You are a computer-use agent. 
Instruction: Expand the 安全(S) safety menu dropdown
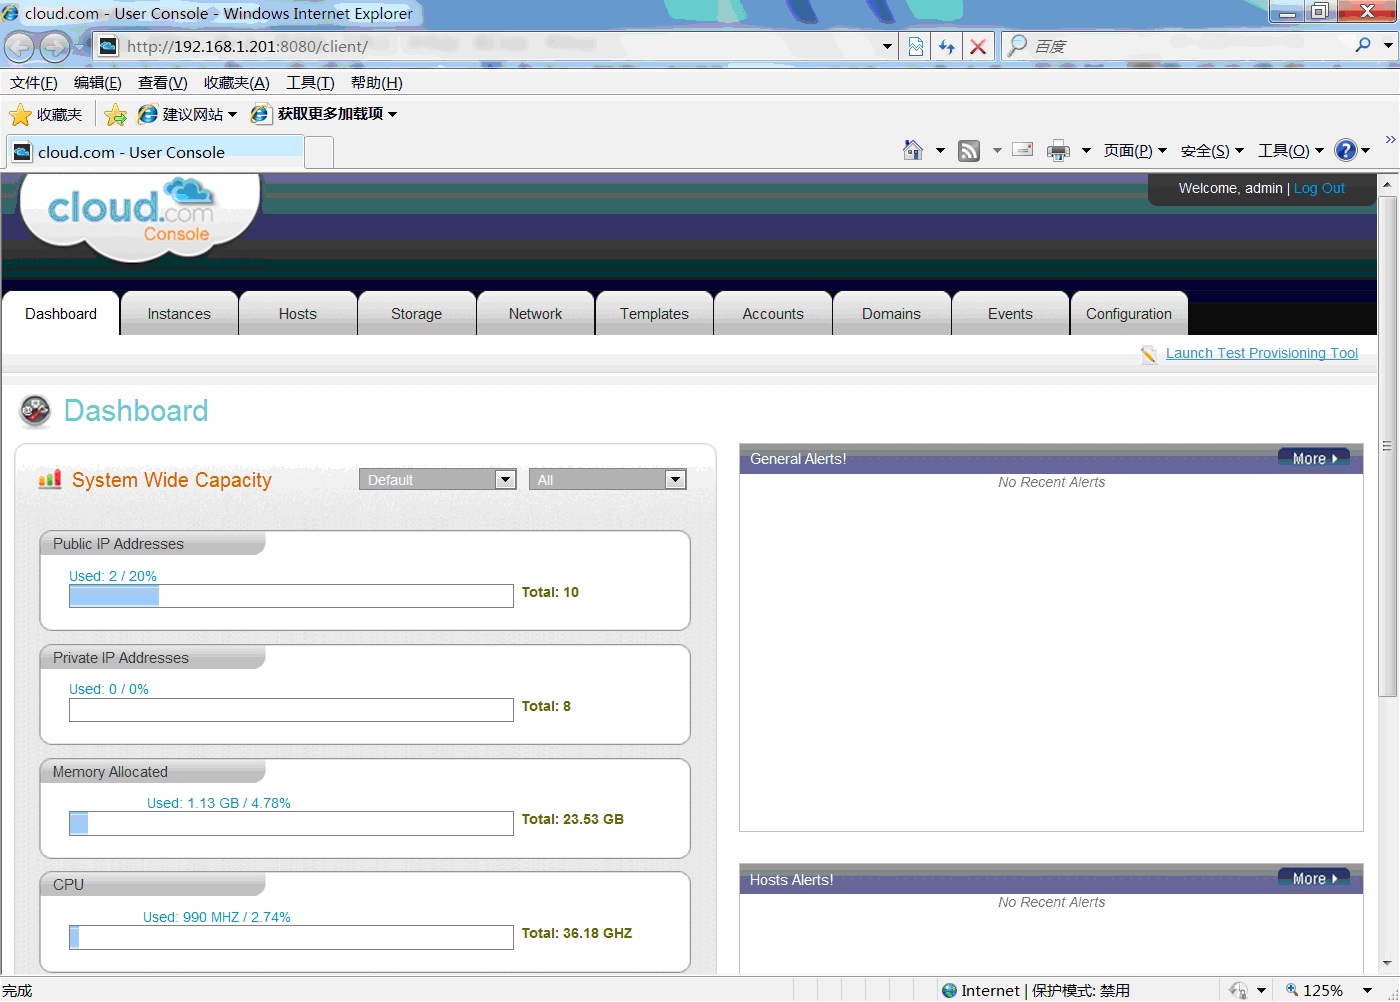(1212, 151)
